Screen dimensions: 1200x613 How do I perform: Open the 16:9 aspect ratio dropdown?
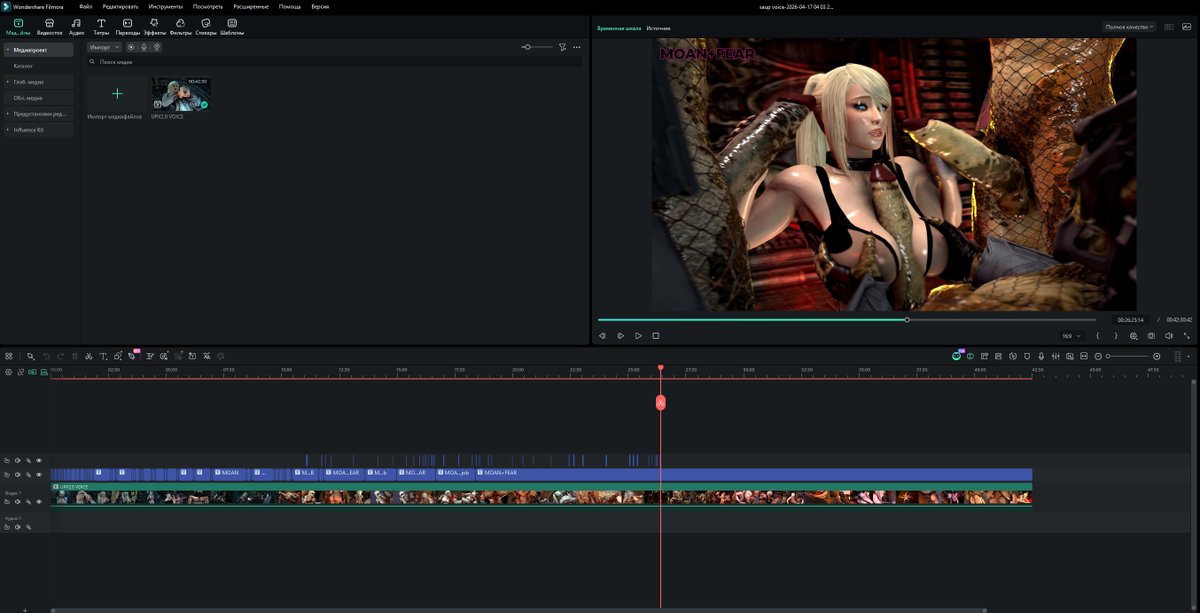click(1071, 336)
